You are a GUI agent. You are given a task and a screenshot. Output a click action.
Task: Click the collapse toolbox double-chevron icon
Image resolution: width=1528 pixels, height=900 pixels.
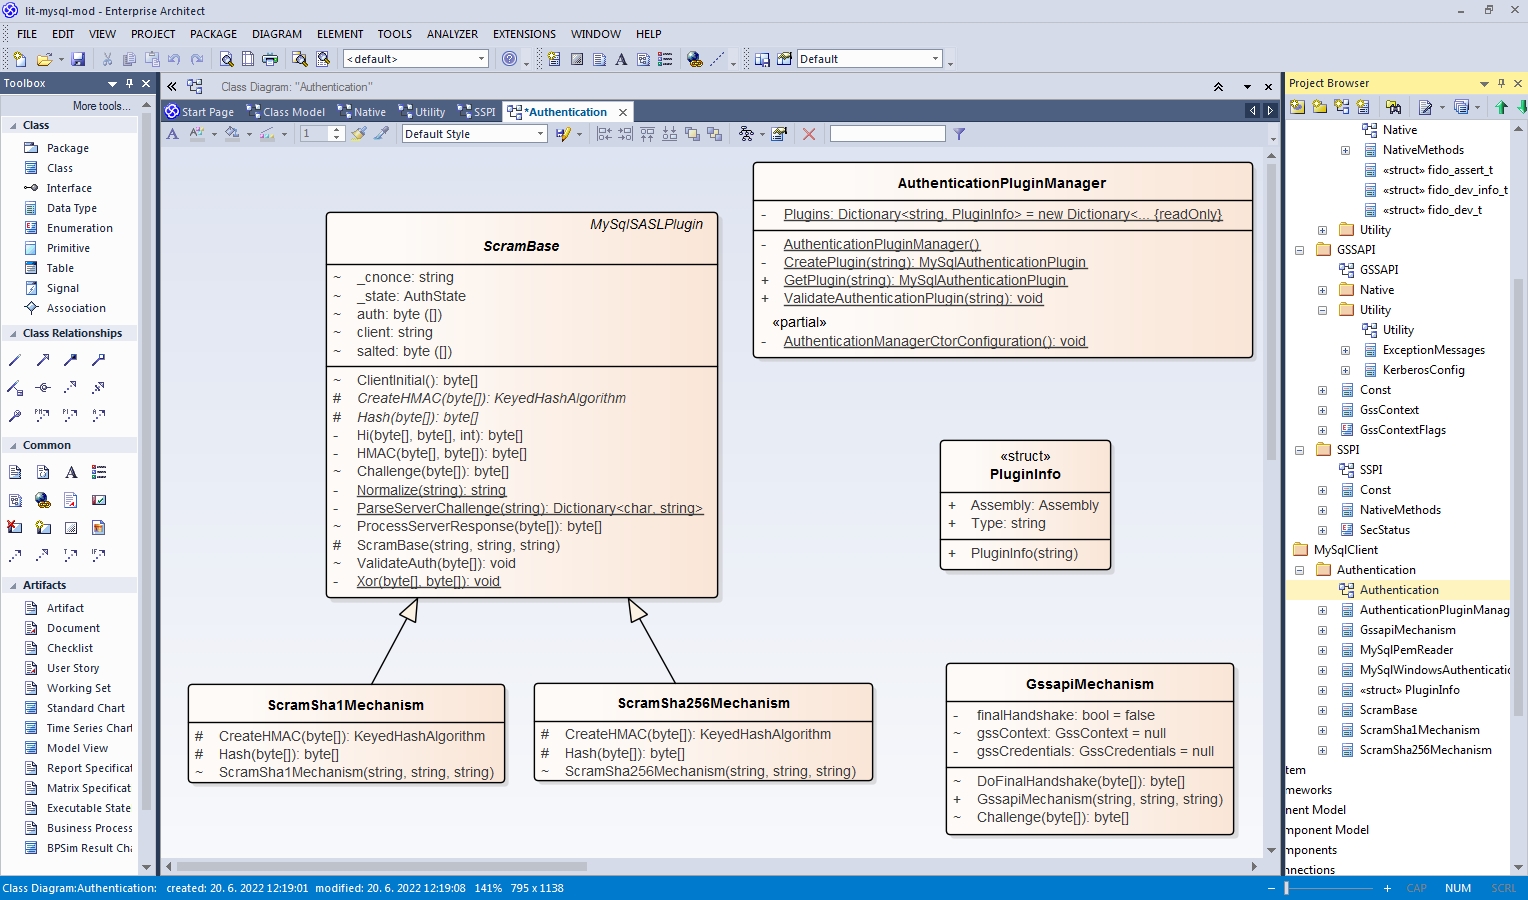172,87
